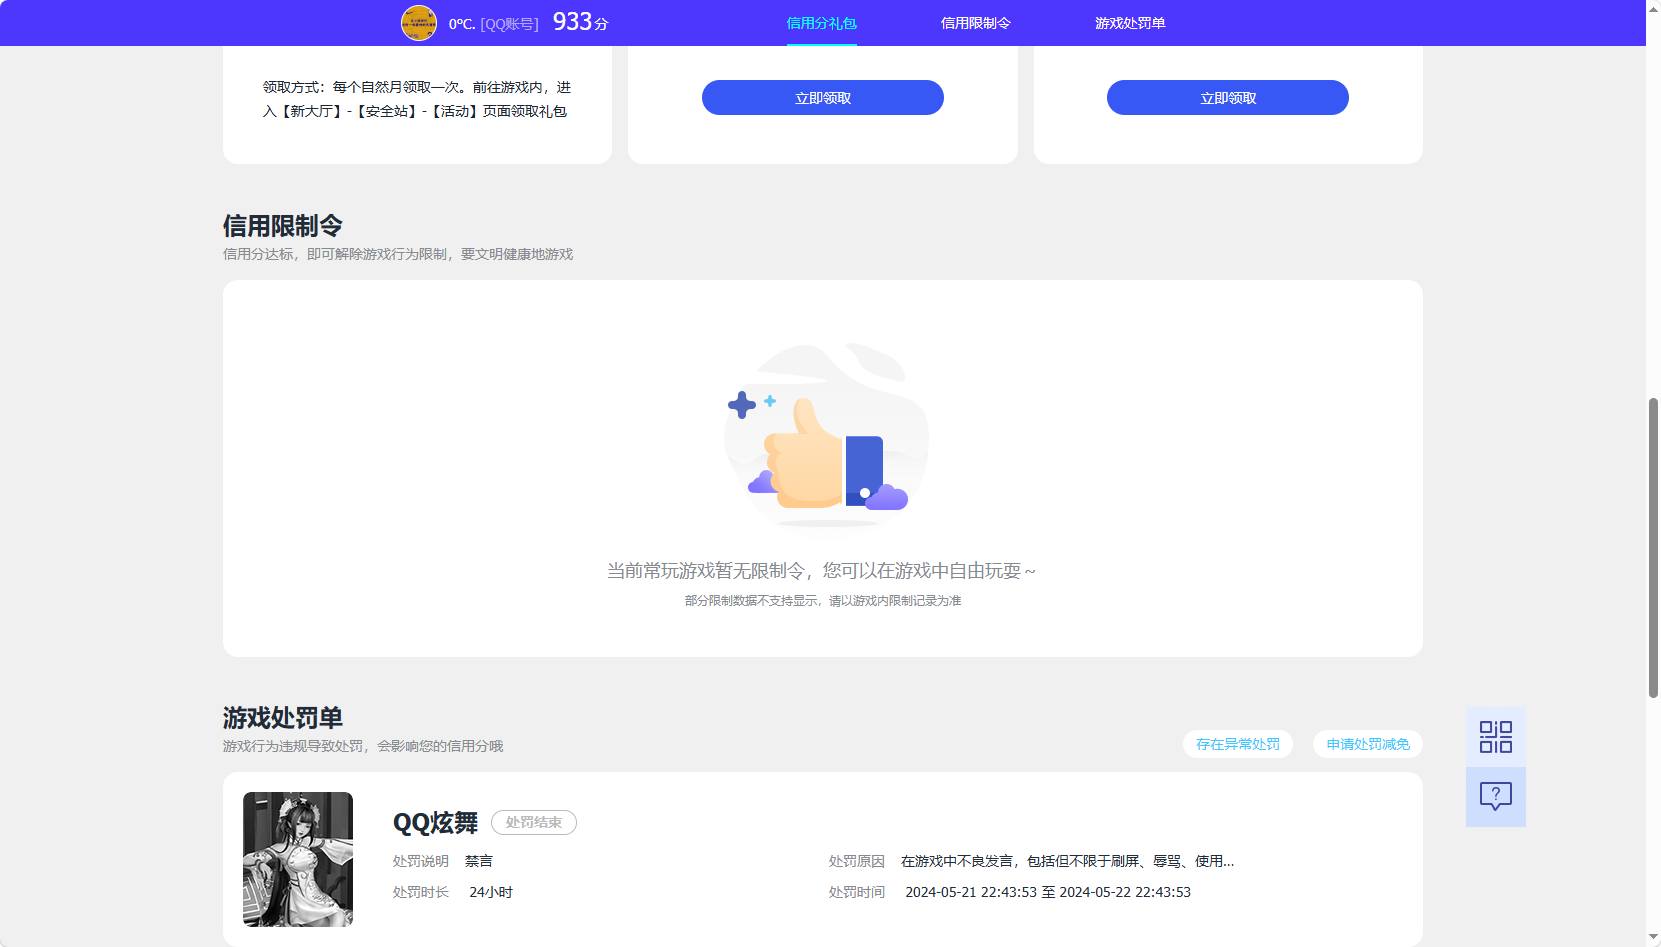Click the 游戏处罚单 section heading
This screenshot has width=1661, height=947.
coord(283,718)
